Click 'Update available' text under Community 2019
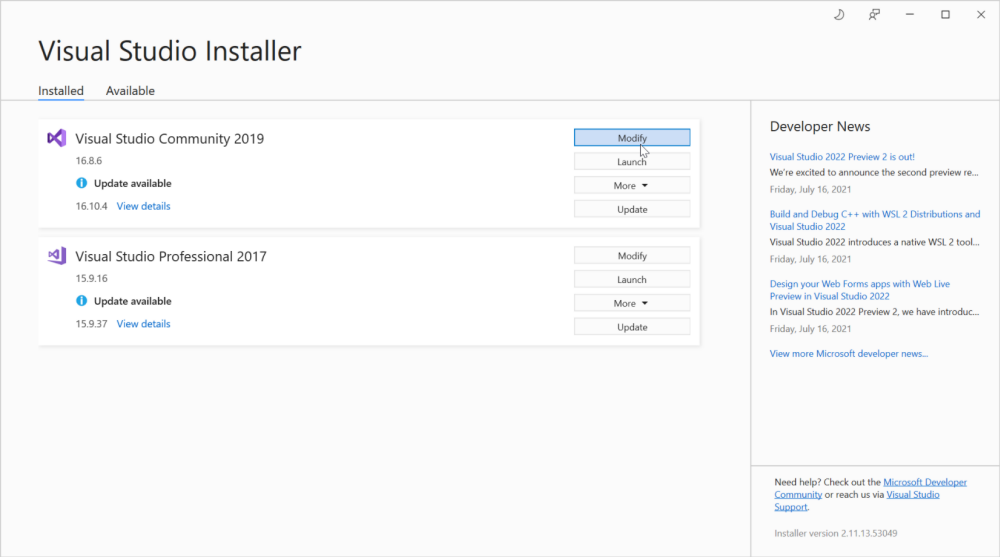Screen dimensions: 1000x557 pos(133,183)
